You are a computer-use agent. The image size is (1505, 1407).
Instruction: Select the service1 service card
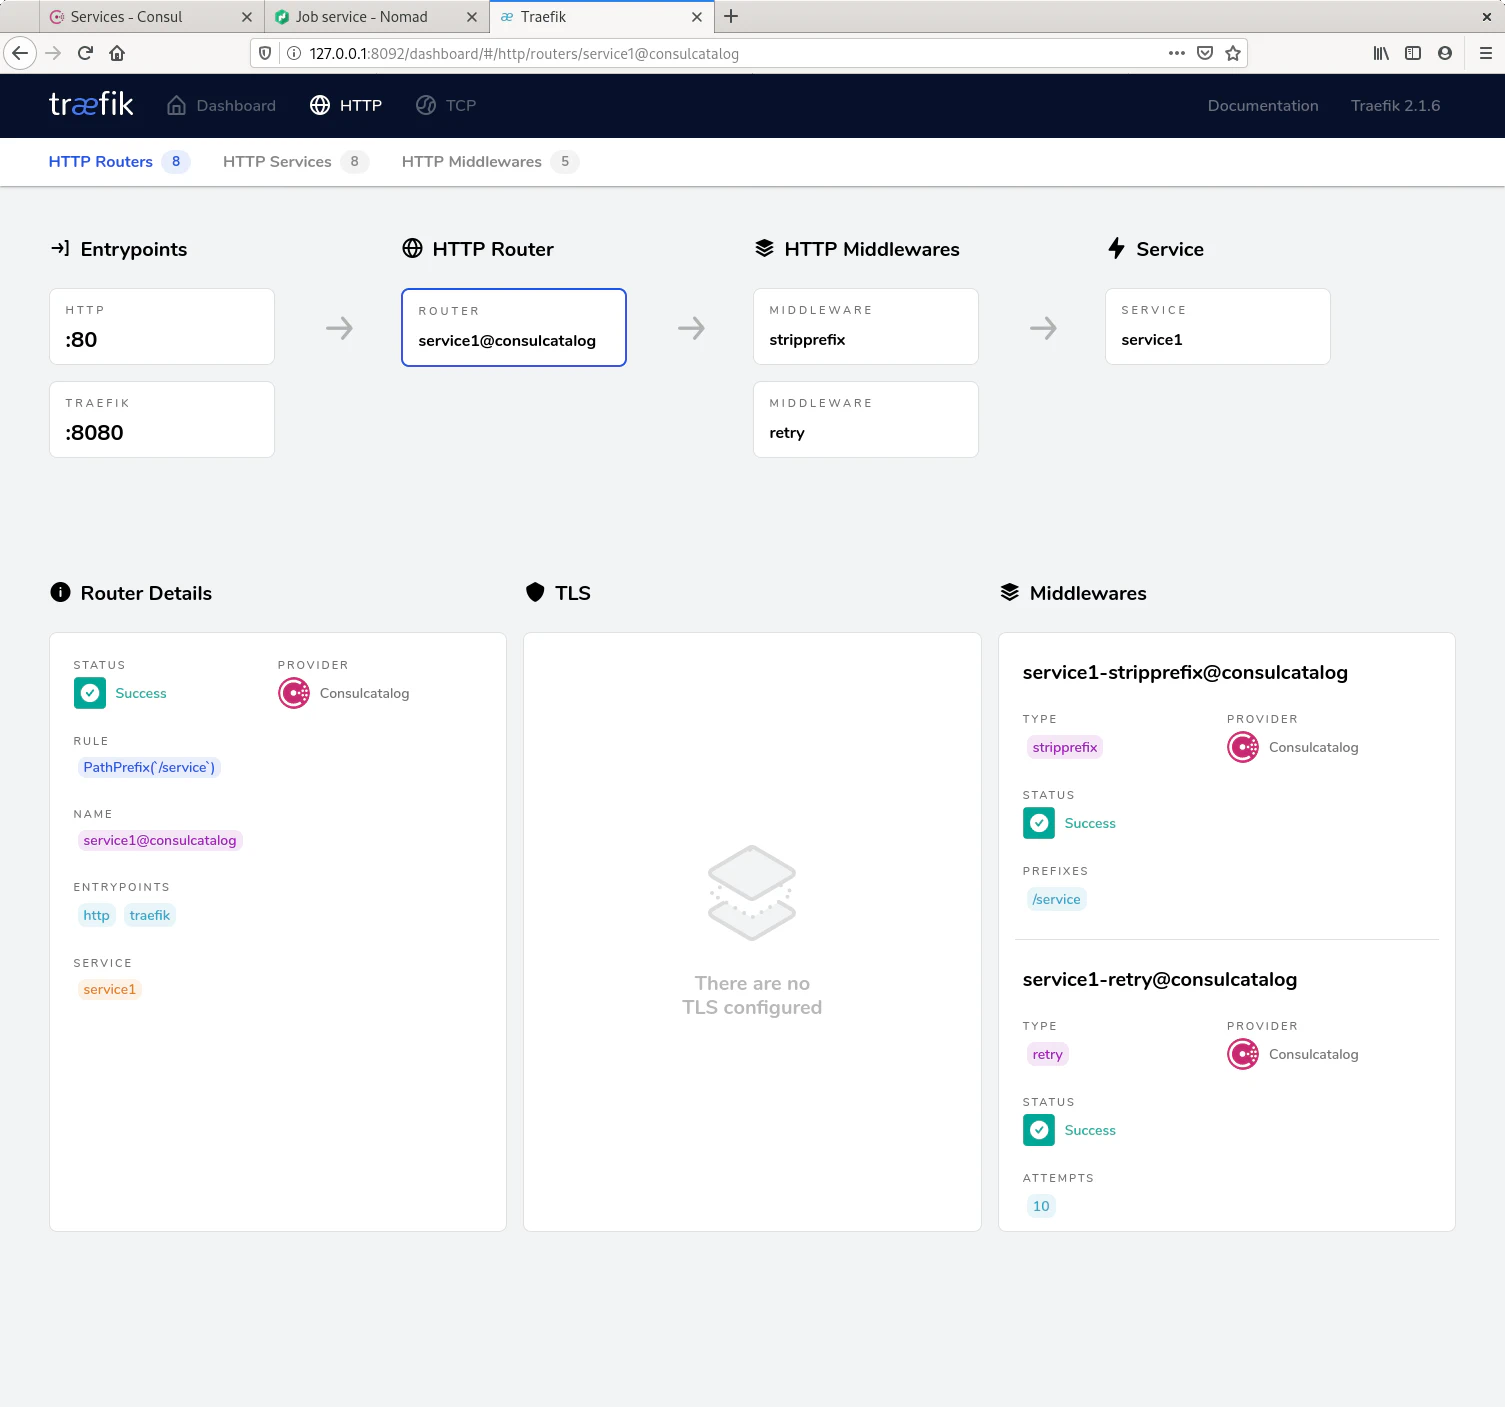[x=1217, y=327]
